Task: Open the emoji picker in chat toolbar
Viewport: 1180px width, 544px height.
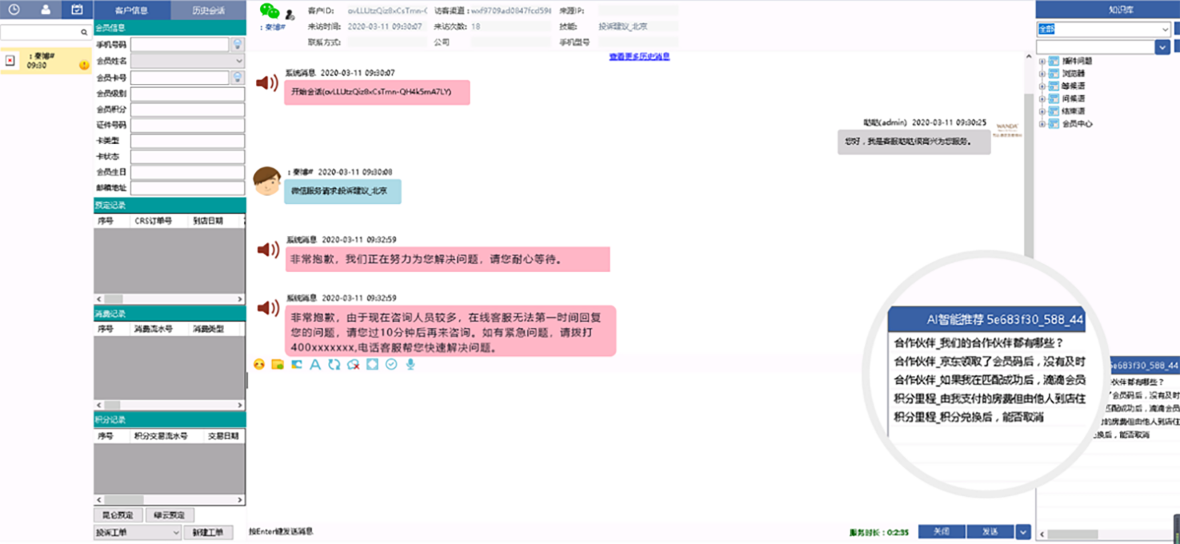Action: tap(259, 364)
